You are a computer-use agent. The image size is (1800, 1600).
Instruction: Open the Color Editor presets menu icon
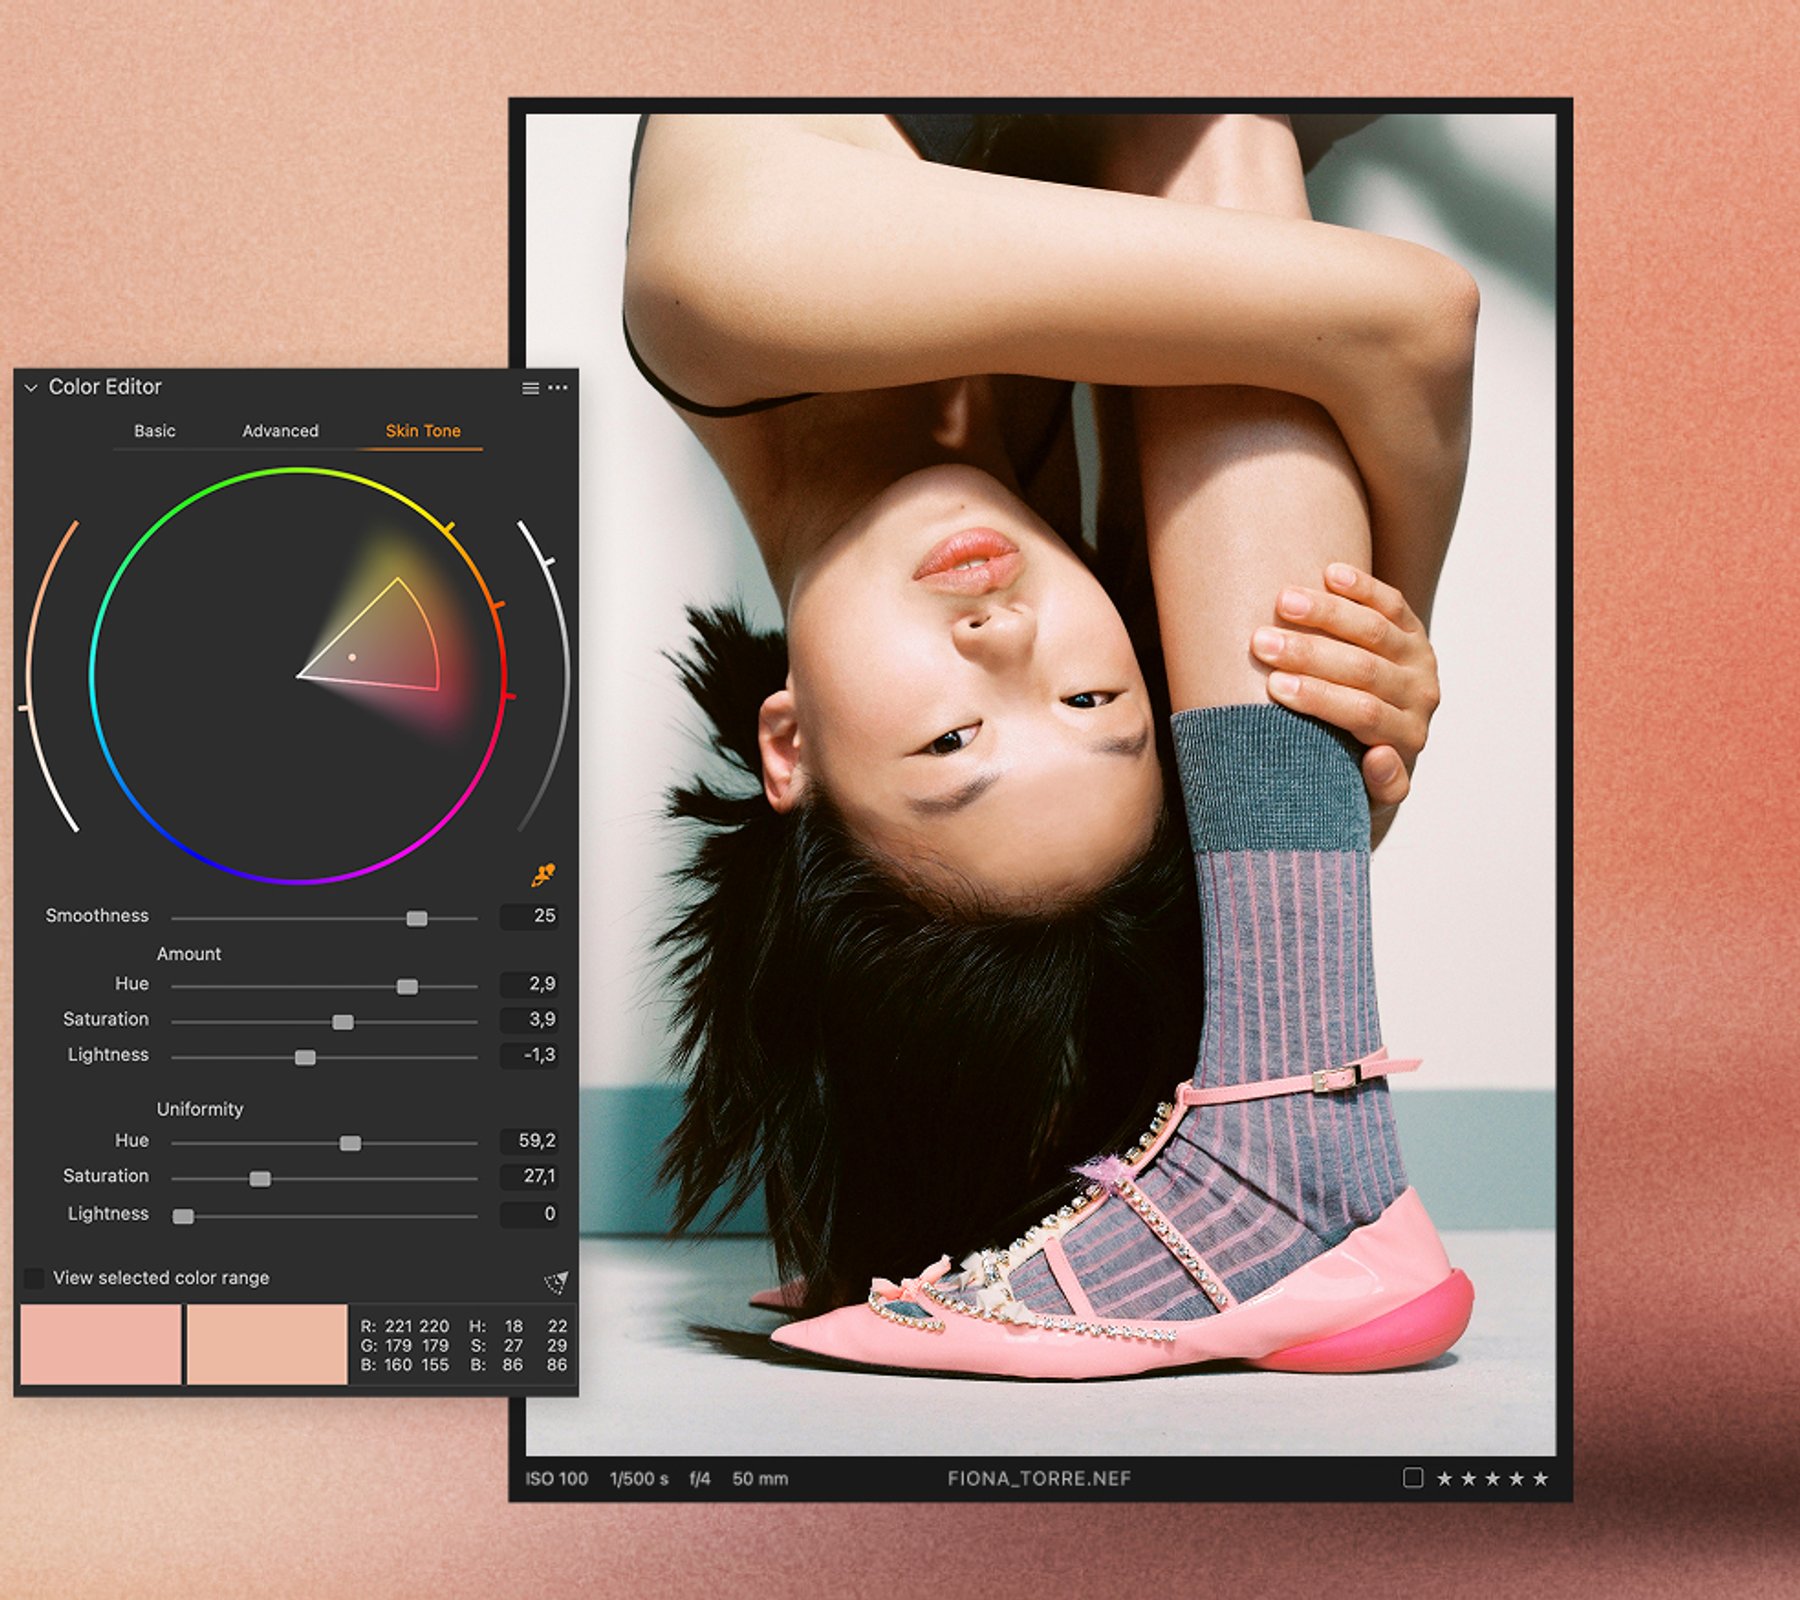pyautogui.click(x=528, y=391)
